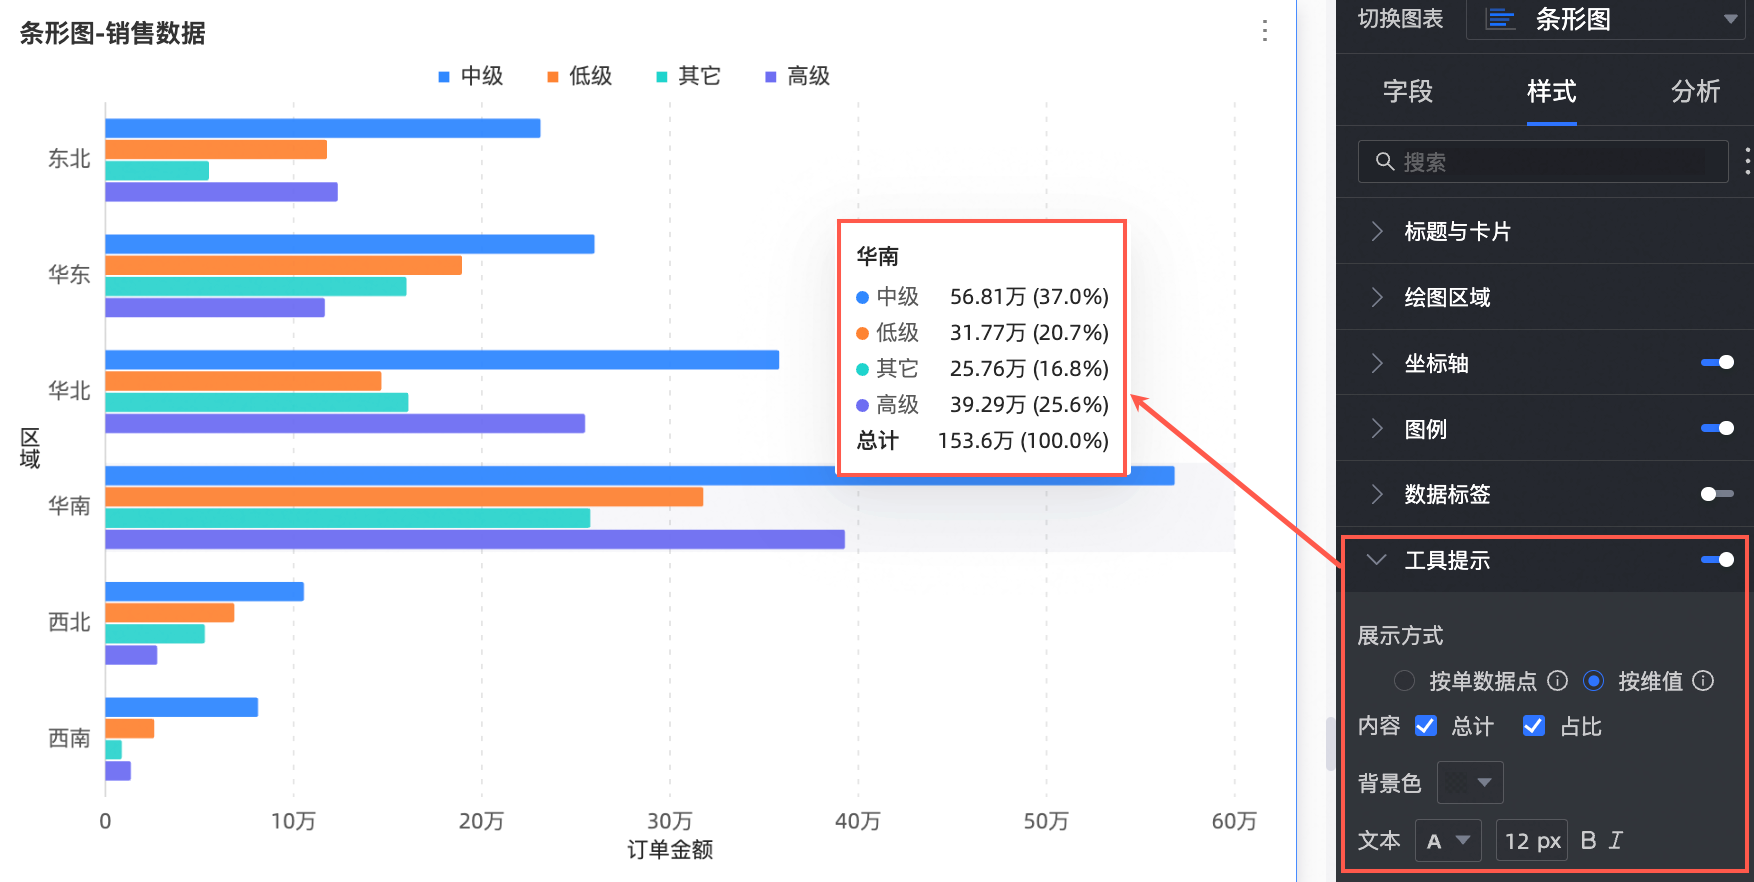
Task: Select the 按单数据点 radio button
Action: click(1404, 681)
